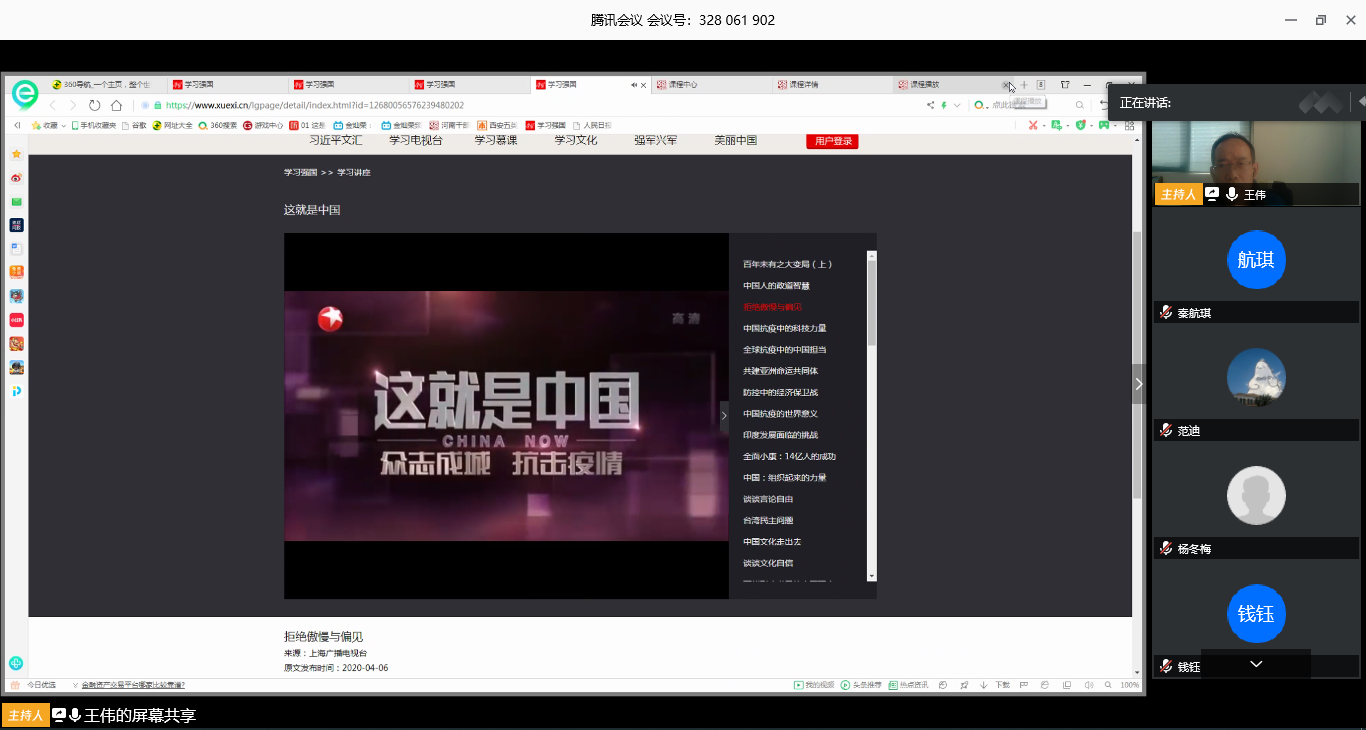
Task: Click the muted microphone icon for 秦航琪
Action: tap(1166, 312)
